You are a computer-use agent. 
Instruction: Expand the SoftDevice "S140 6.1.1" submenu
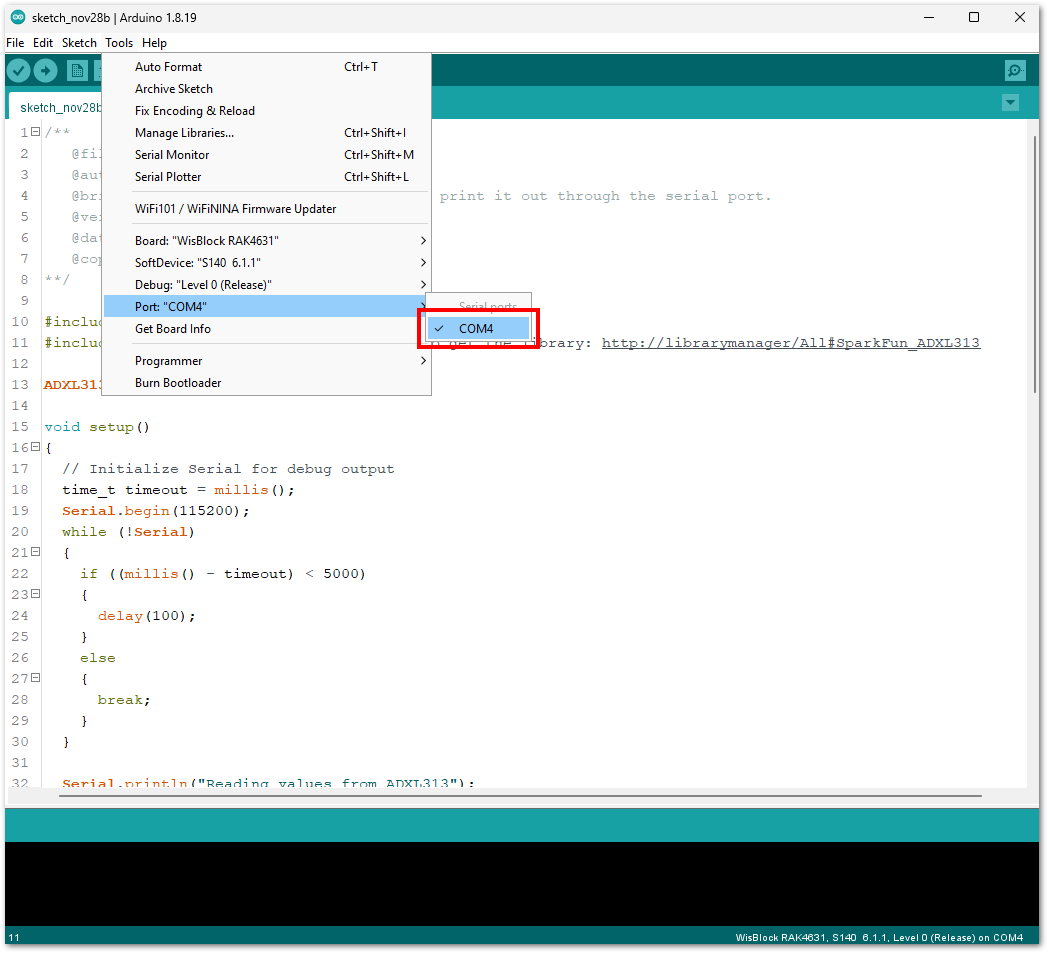[x=266, y=263]
